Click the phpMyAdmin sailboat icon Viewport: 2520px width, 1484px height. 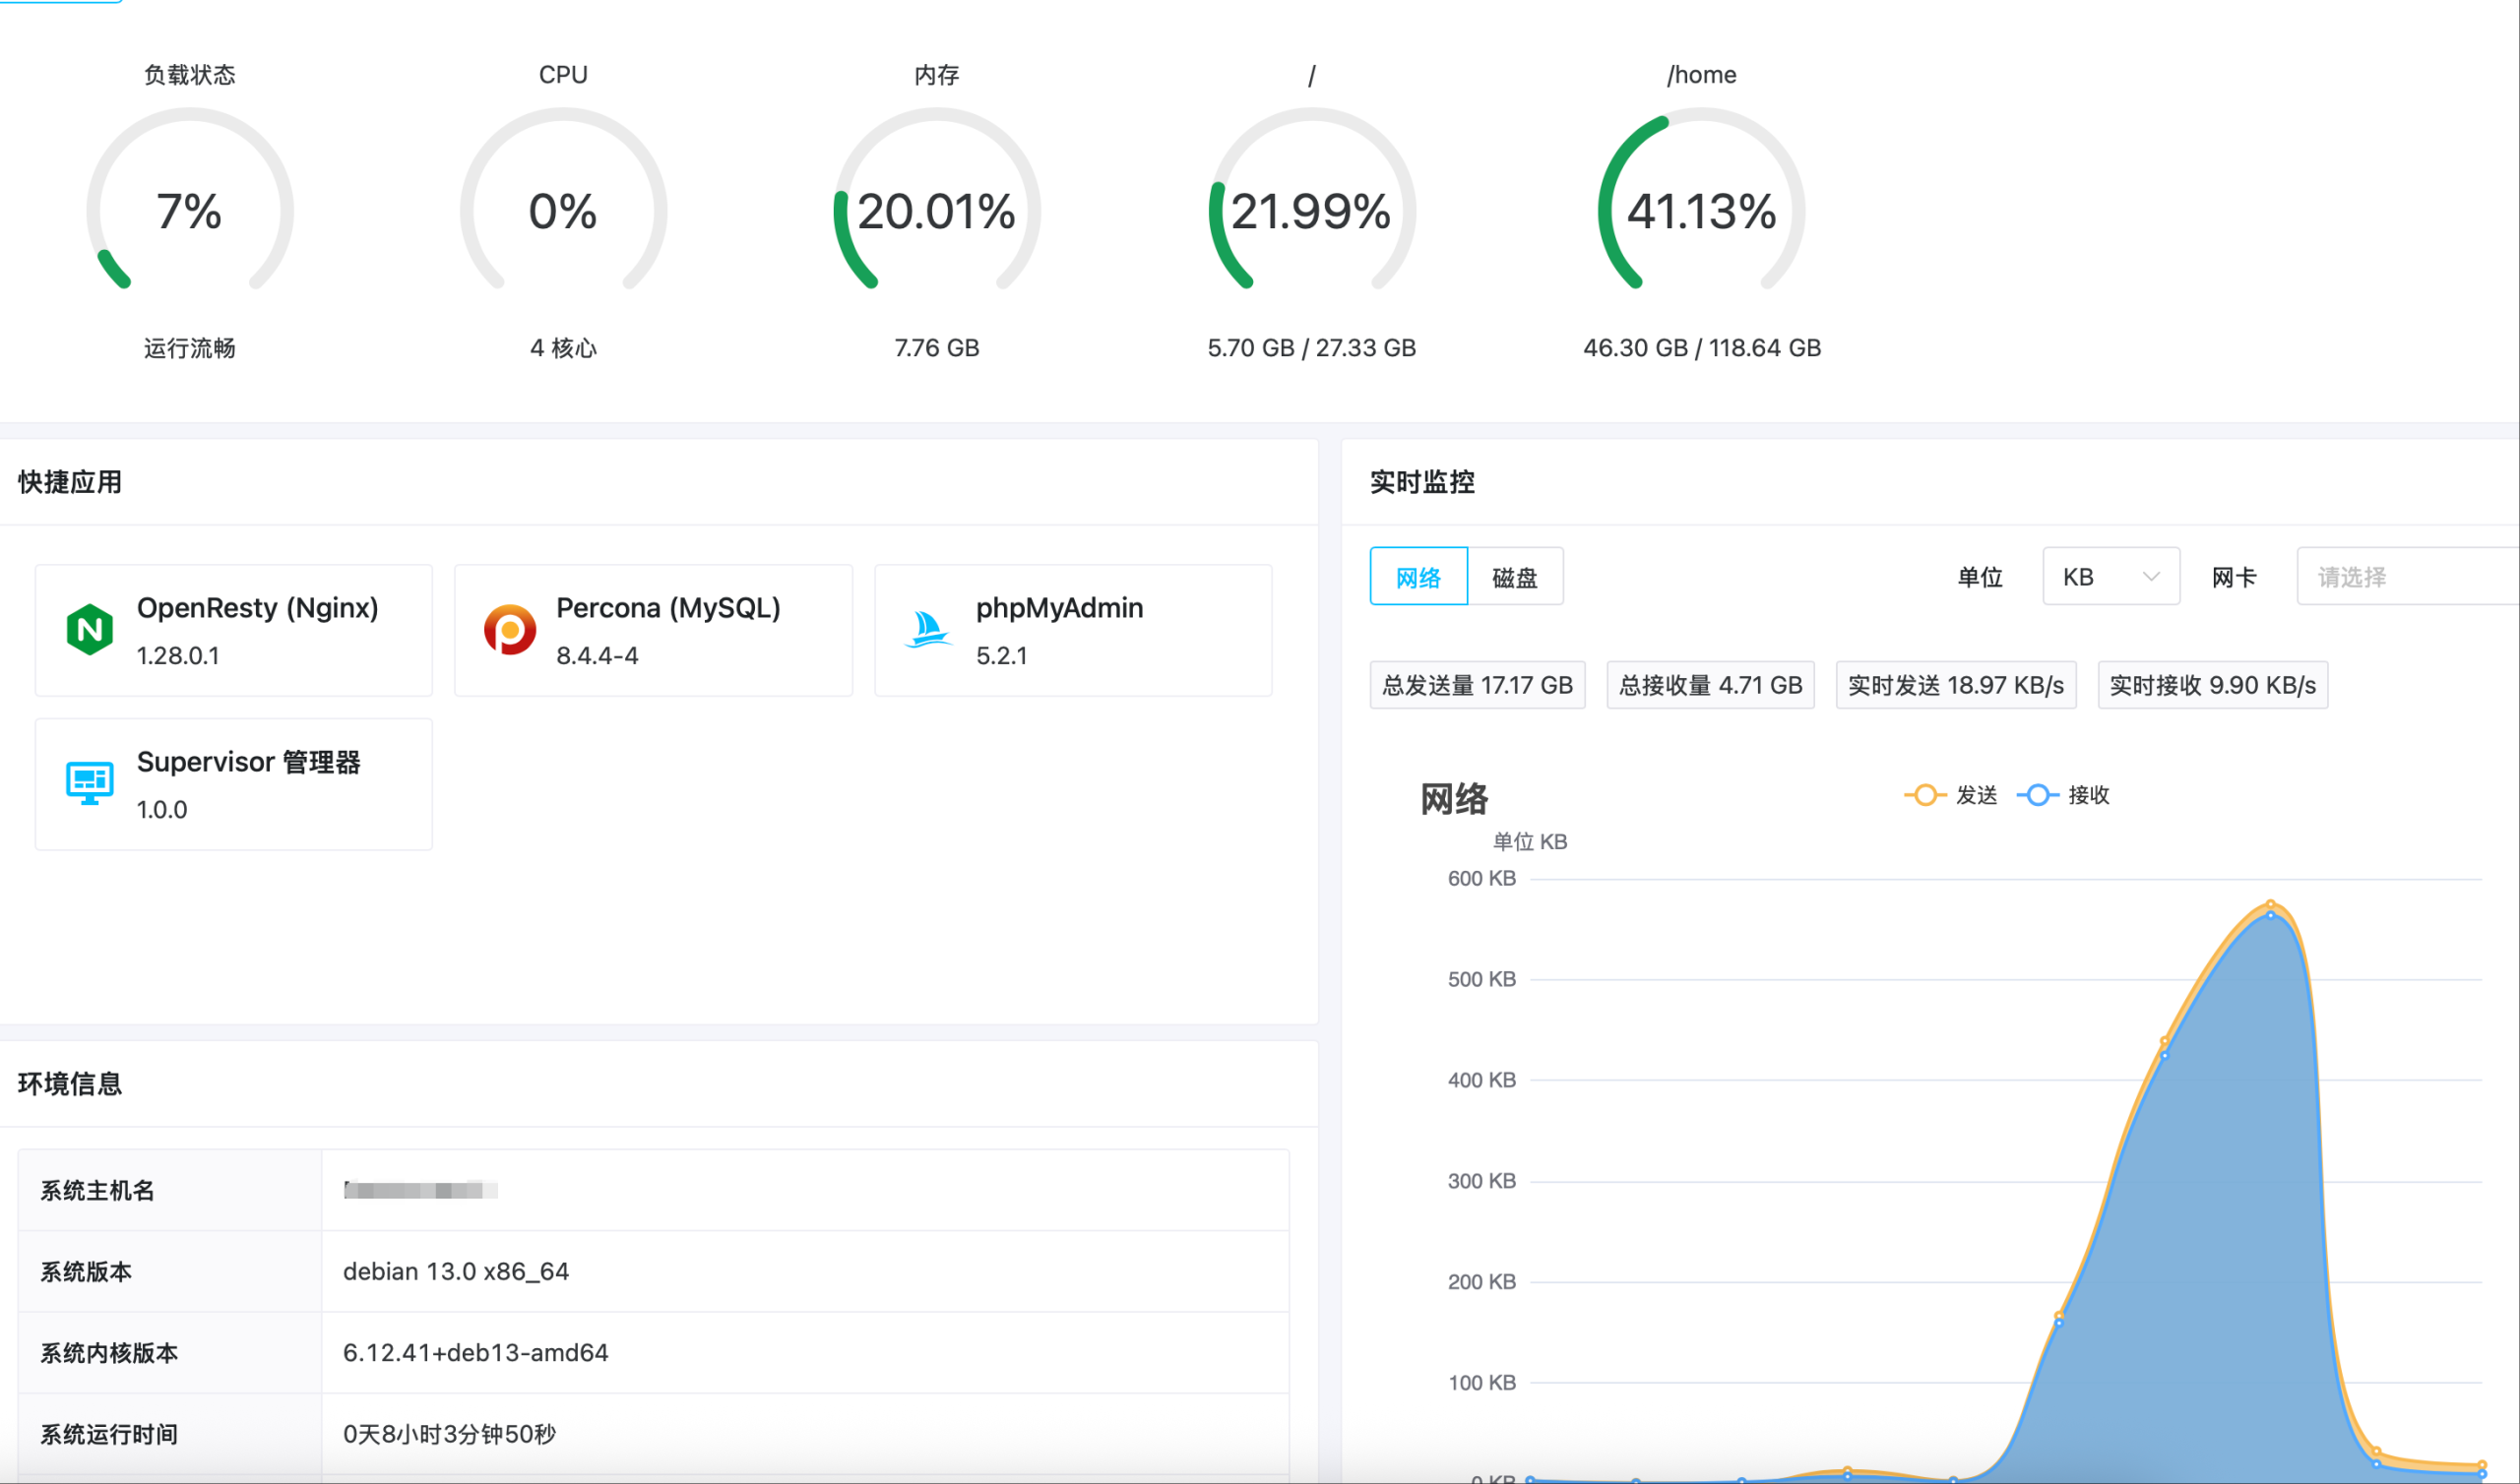(928, 629)
